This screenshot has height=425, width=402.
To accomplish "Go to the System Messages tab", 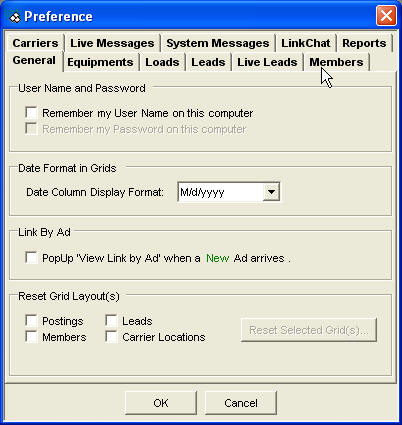I will pyautogui.click(x=218, y=43).
